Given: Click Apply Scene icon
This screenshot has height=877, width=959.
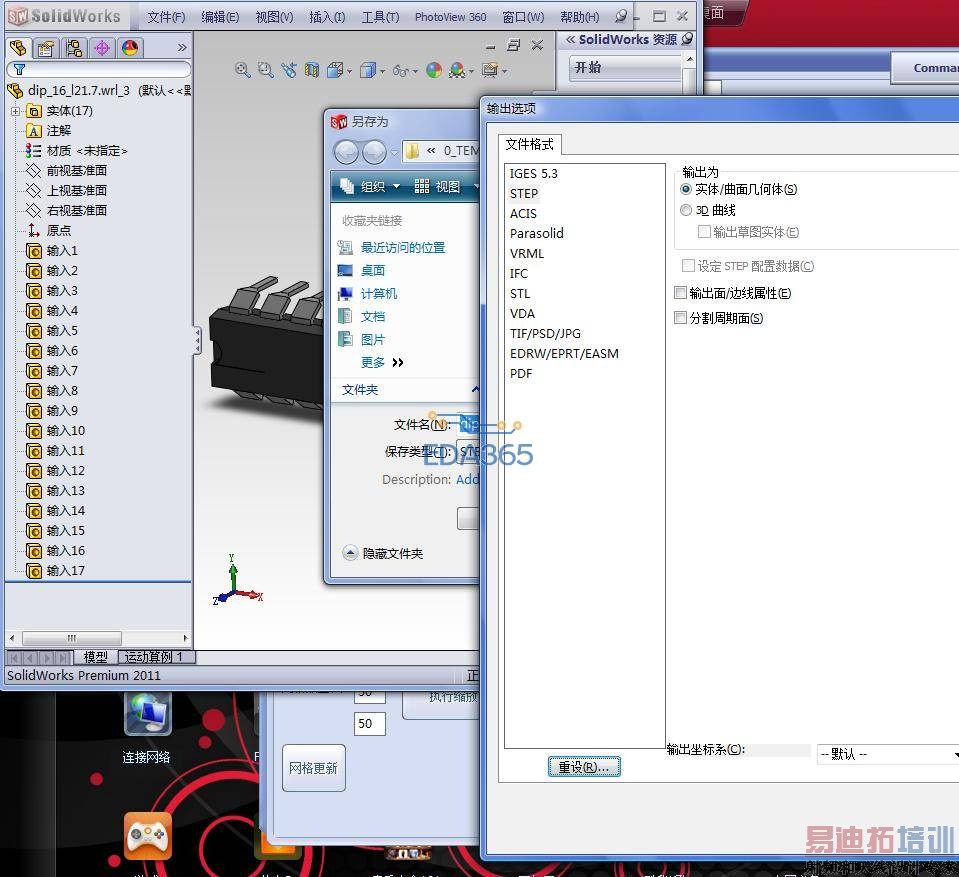Looking at the screenshot, I should 457,70.
